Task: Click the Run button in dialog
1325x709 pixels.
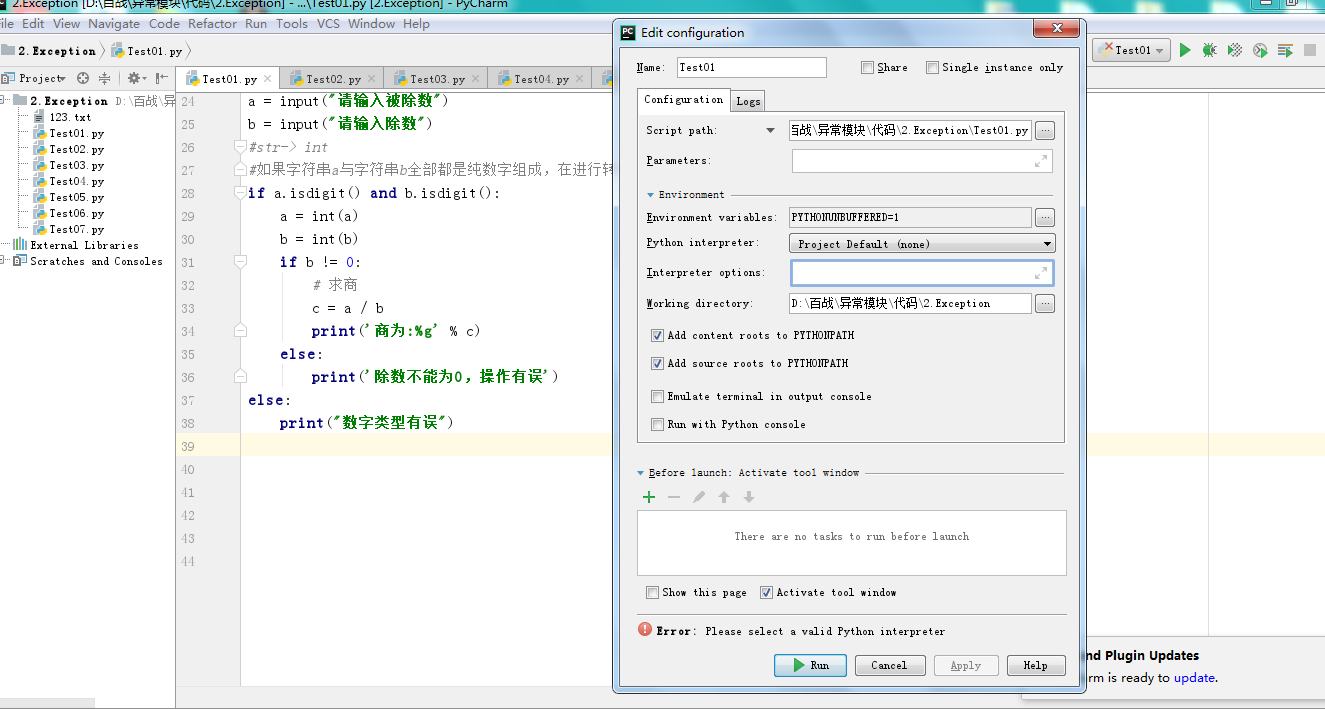Action: click(810, 665)
